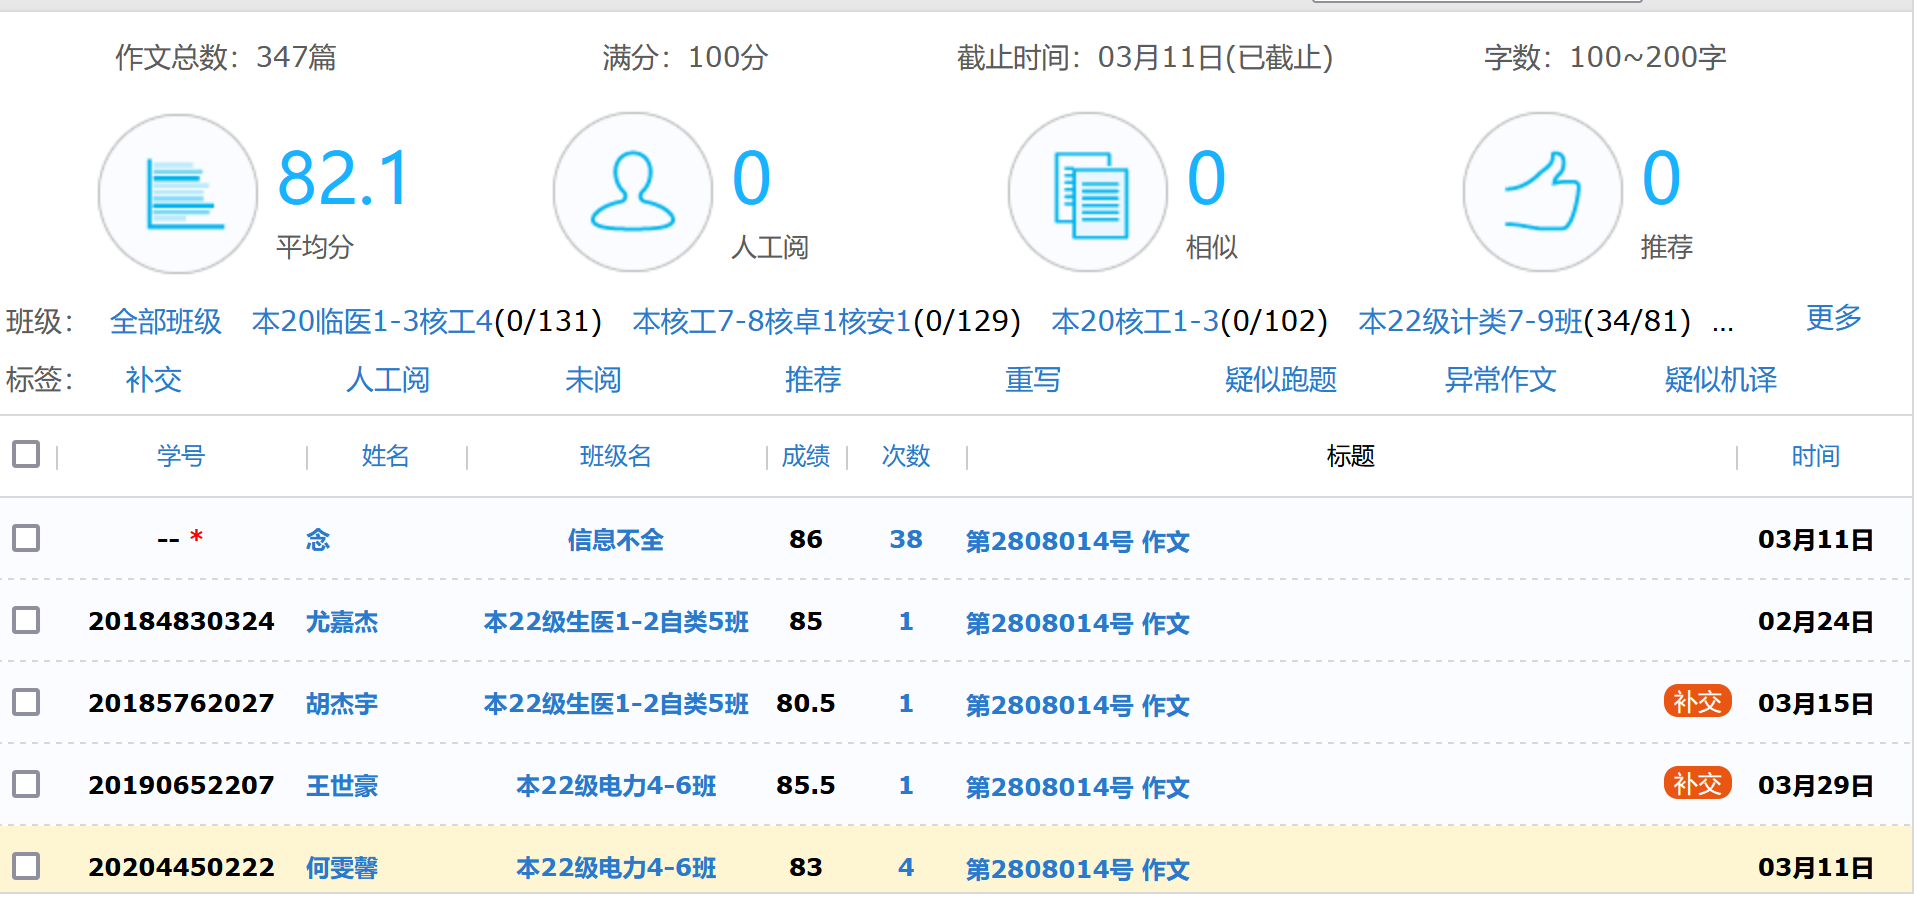
Task: Tick the select-all checkbox in table header
Action: (x=26, y=455)
